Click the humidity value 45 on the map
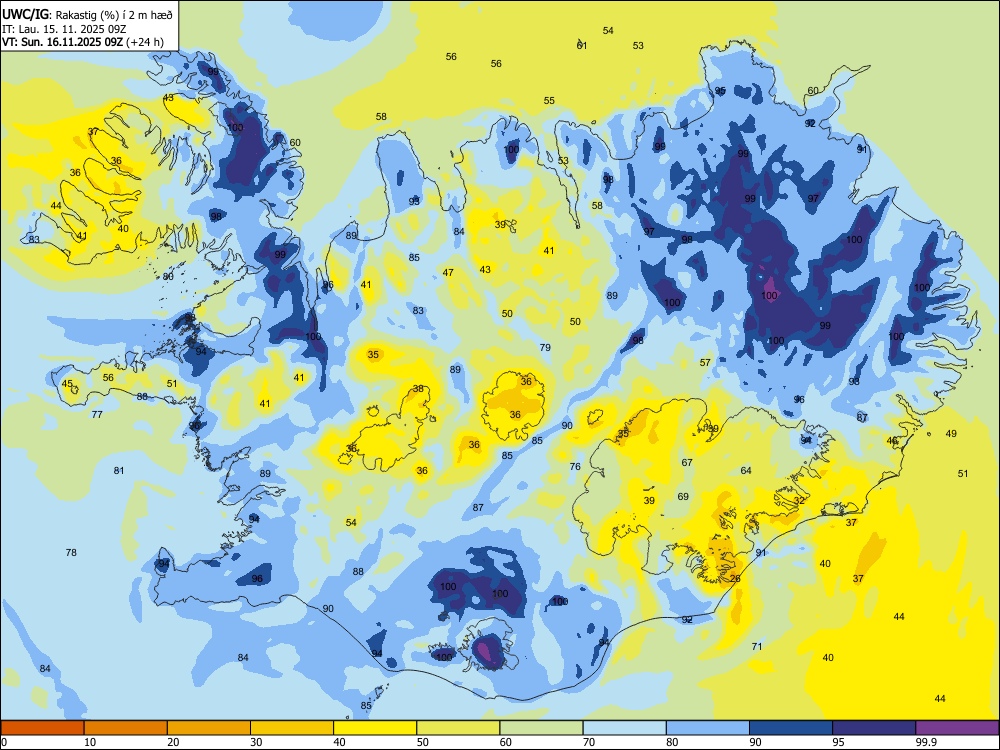This screenshot has width=1000, height=750. point(67,384)
